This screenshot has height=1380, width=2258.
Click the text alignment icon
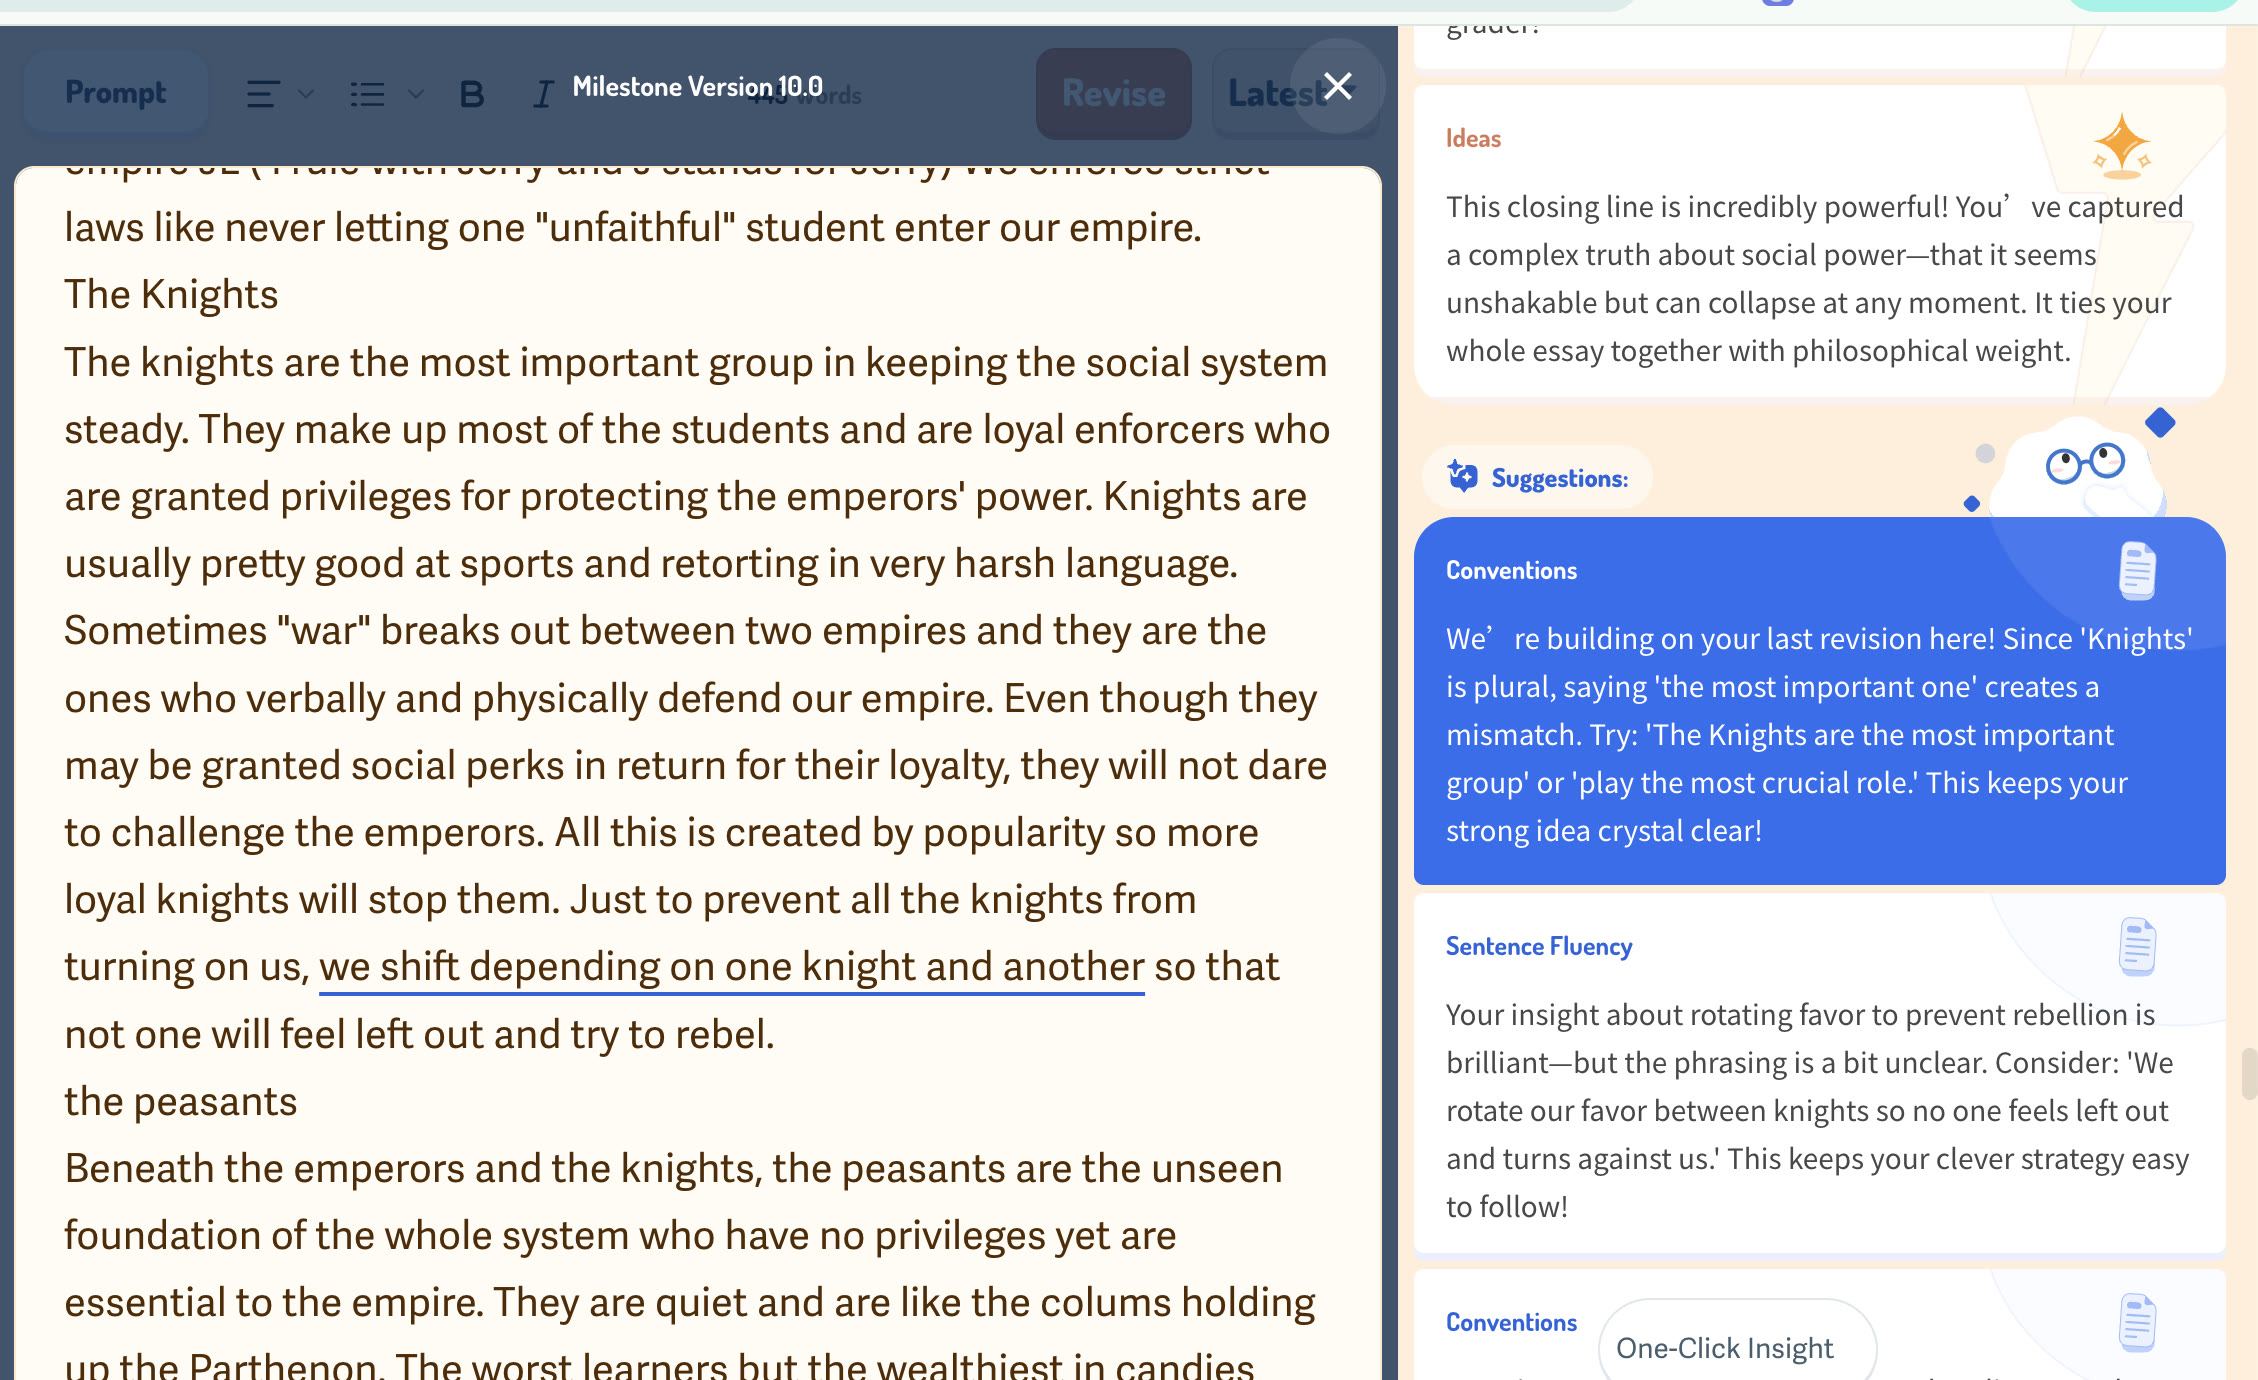click(263, 94)
